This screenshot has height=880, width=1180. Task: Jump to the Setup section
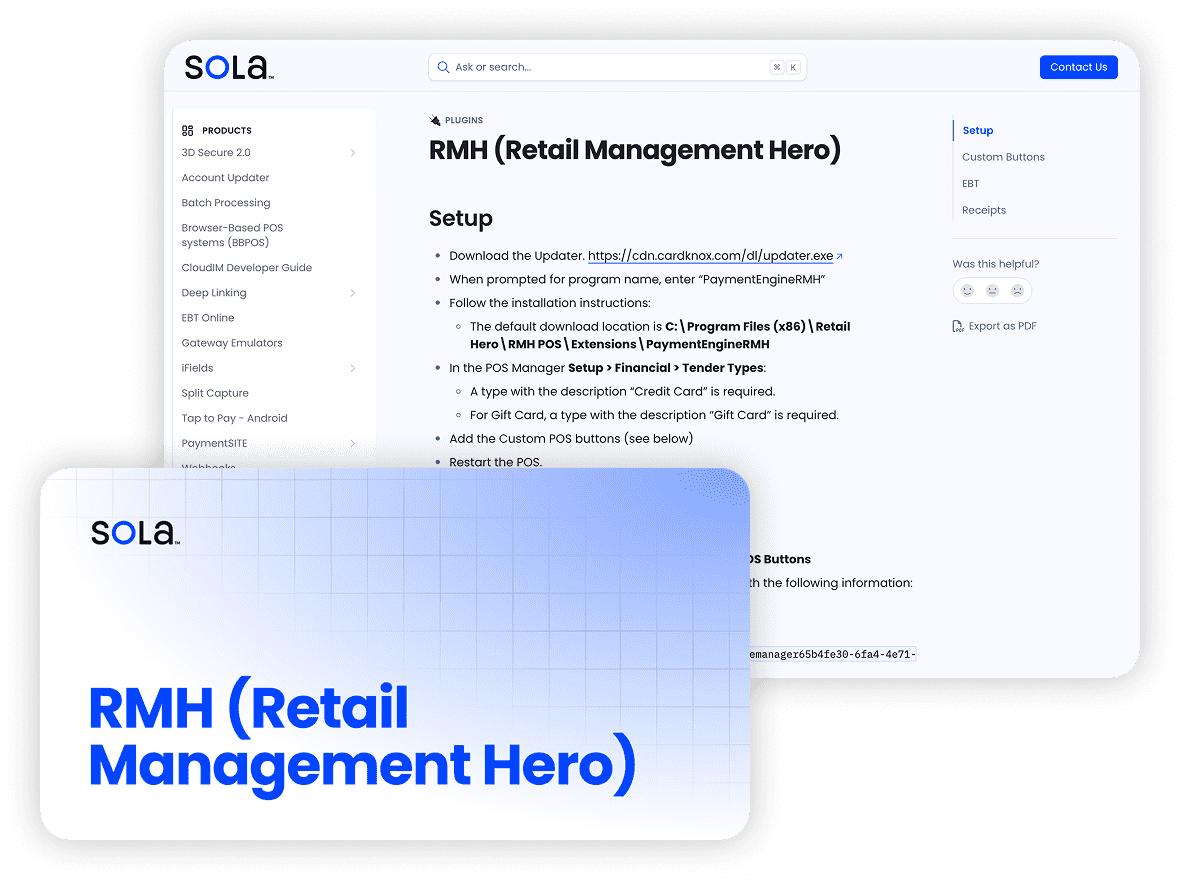click(978, 130)
